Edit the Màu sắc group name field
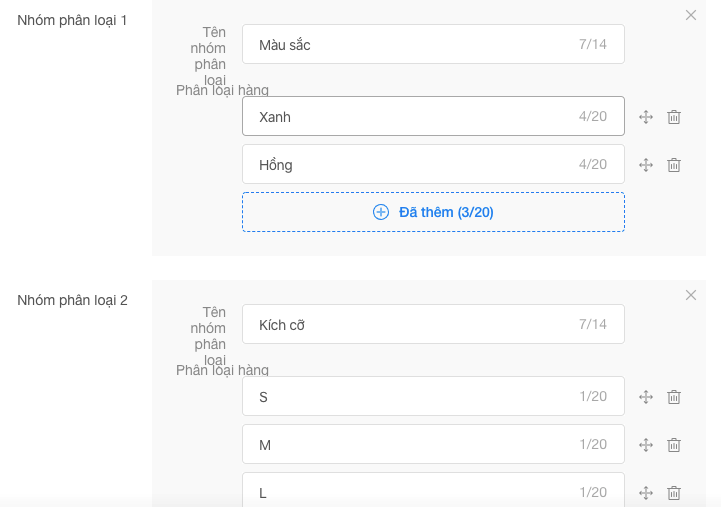721x516 pixels. click(x=410, y=45)
